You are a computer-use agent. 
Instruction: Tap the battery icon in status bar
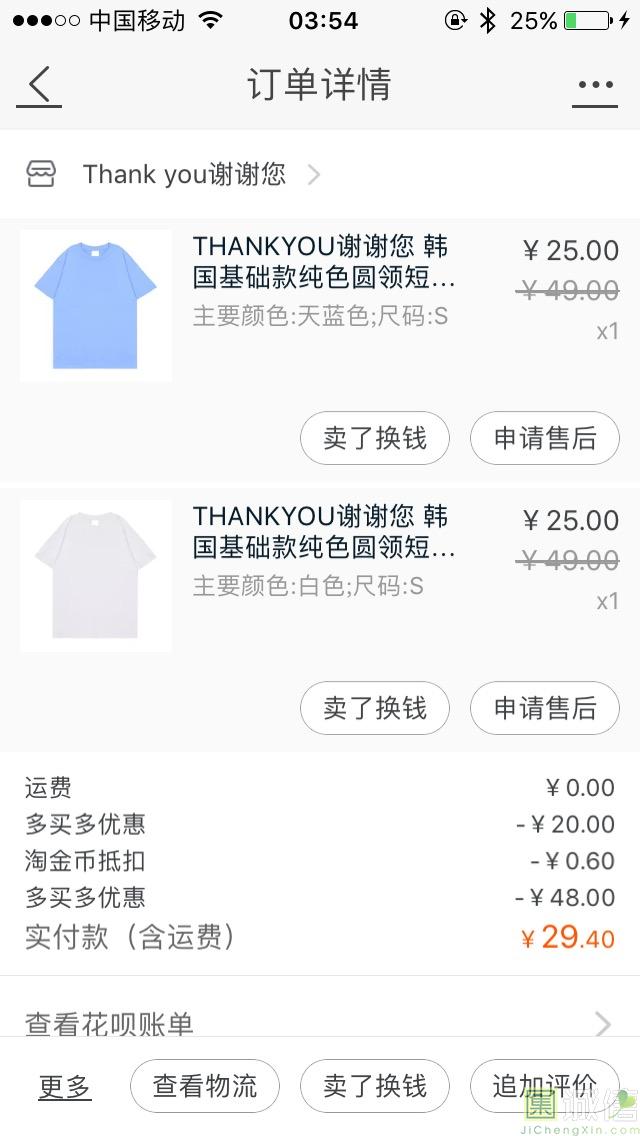[x=587, y=20]
